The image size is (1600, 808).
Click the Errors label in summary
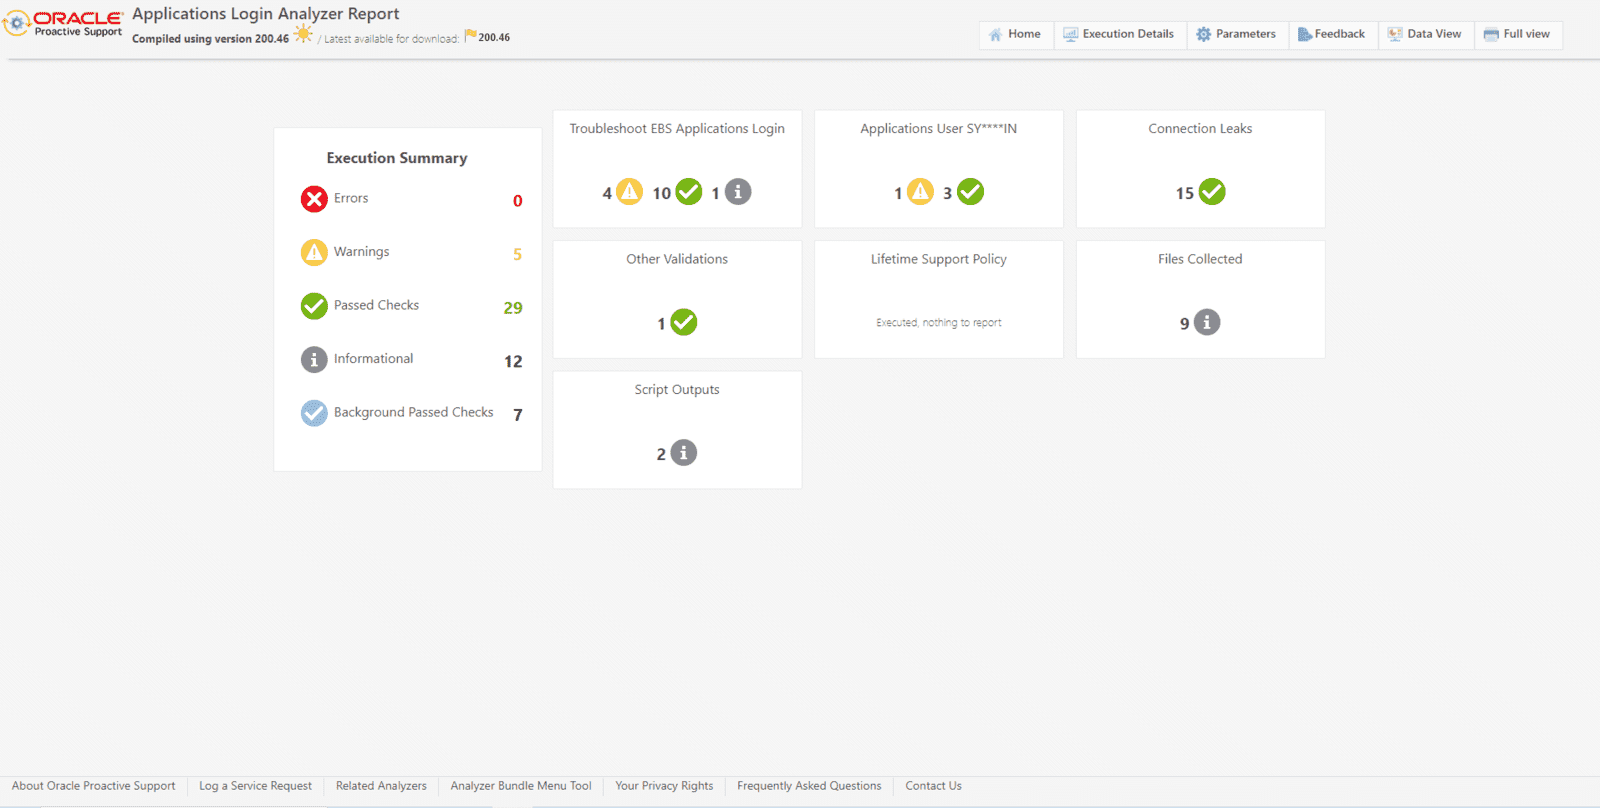pos(351,198)
